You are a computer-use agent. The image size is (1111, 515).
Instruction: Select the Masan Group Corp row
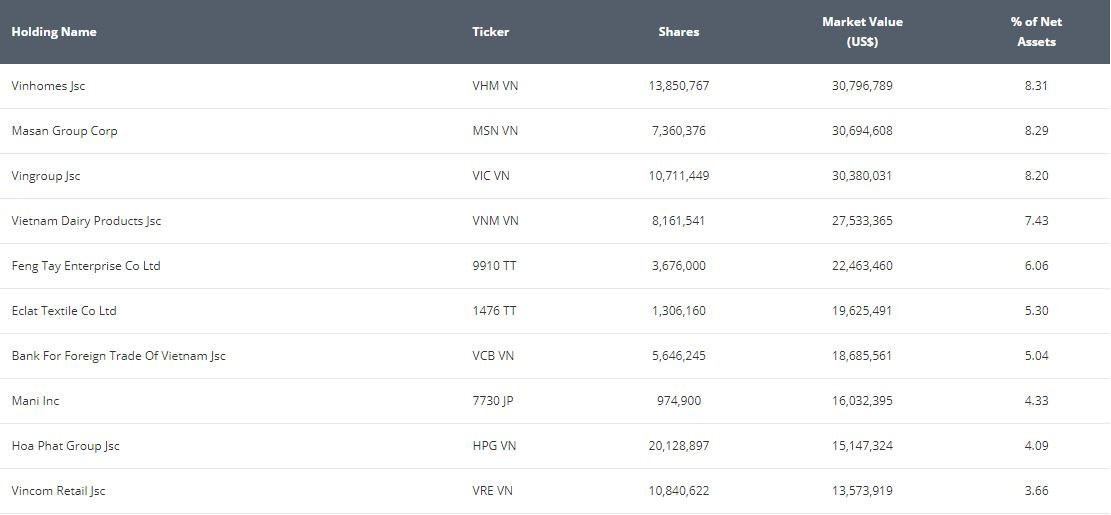pyautogui.click(x=64, y=131)
